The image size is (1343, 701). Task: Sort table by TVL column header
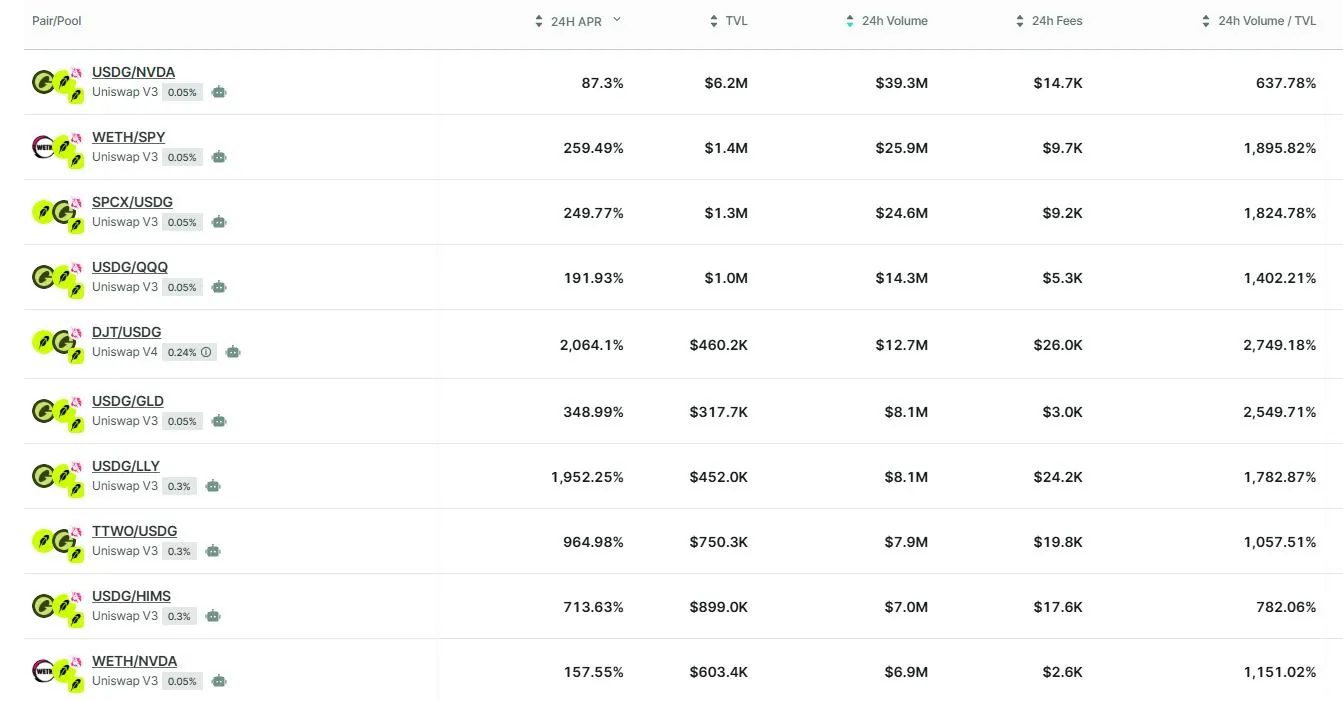click(736, 21)
